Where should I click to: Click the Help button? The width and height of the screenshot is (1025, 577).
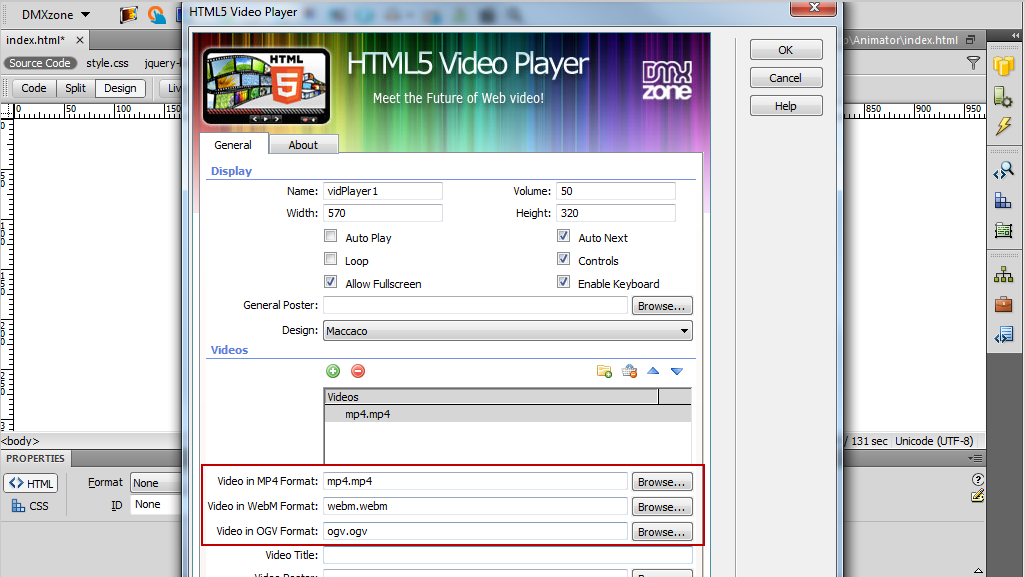pos(786,106)
